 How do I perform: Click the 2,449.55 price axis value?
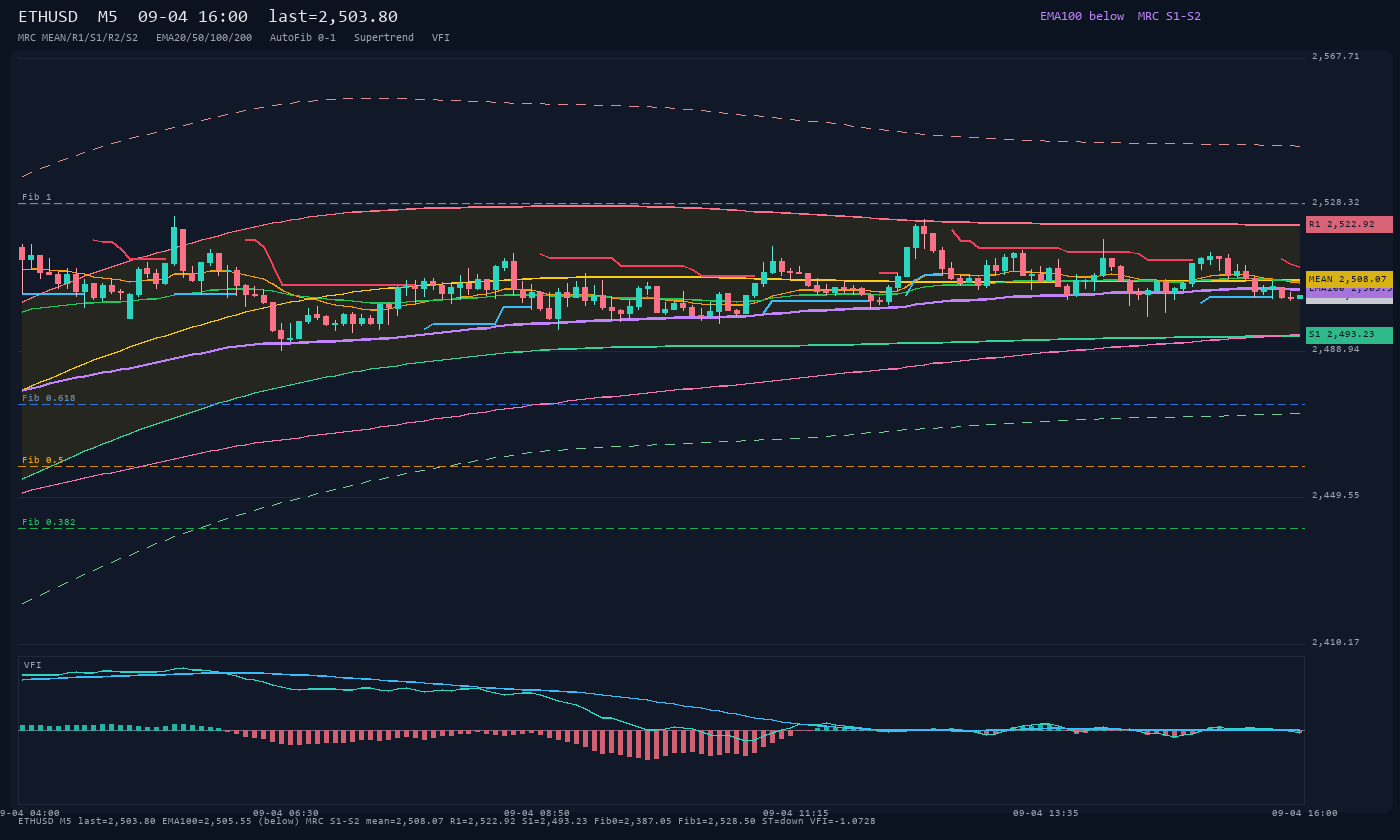tap(1336, 495)
